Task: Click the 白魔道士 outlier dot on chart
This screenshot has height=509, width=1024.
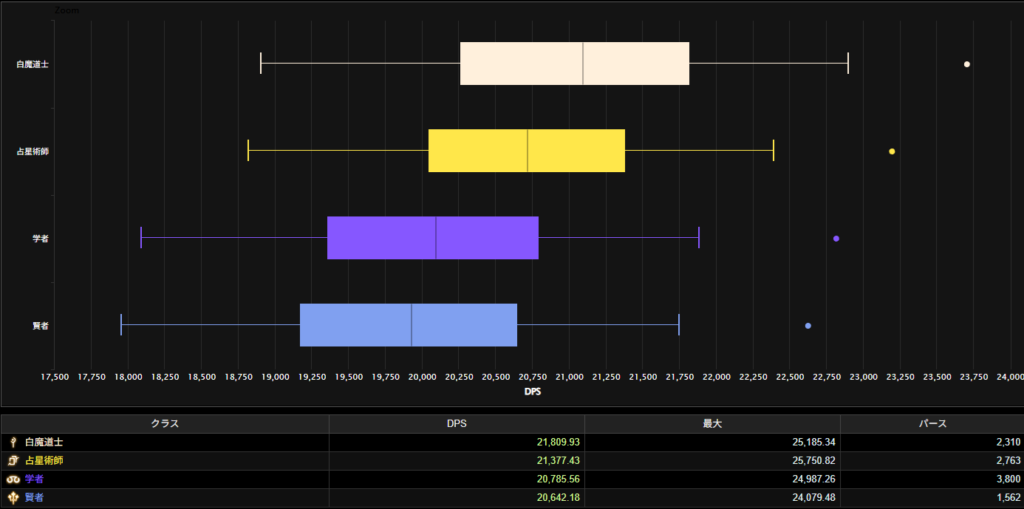Action: click(967, 64)
